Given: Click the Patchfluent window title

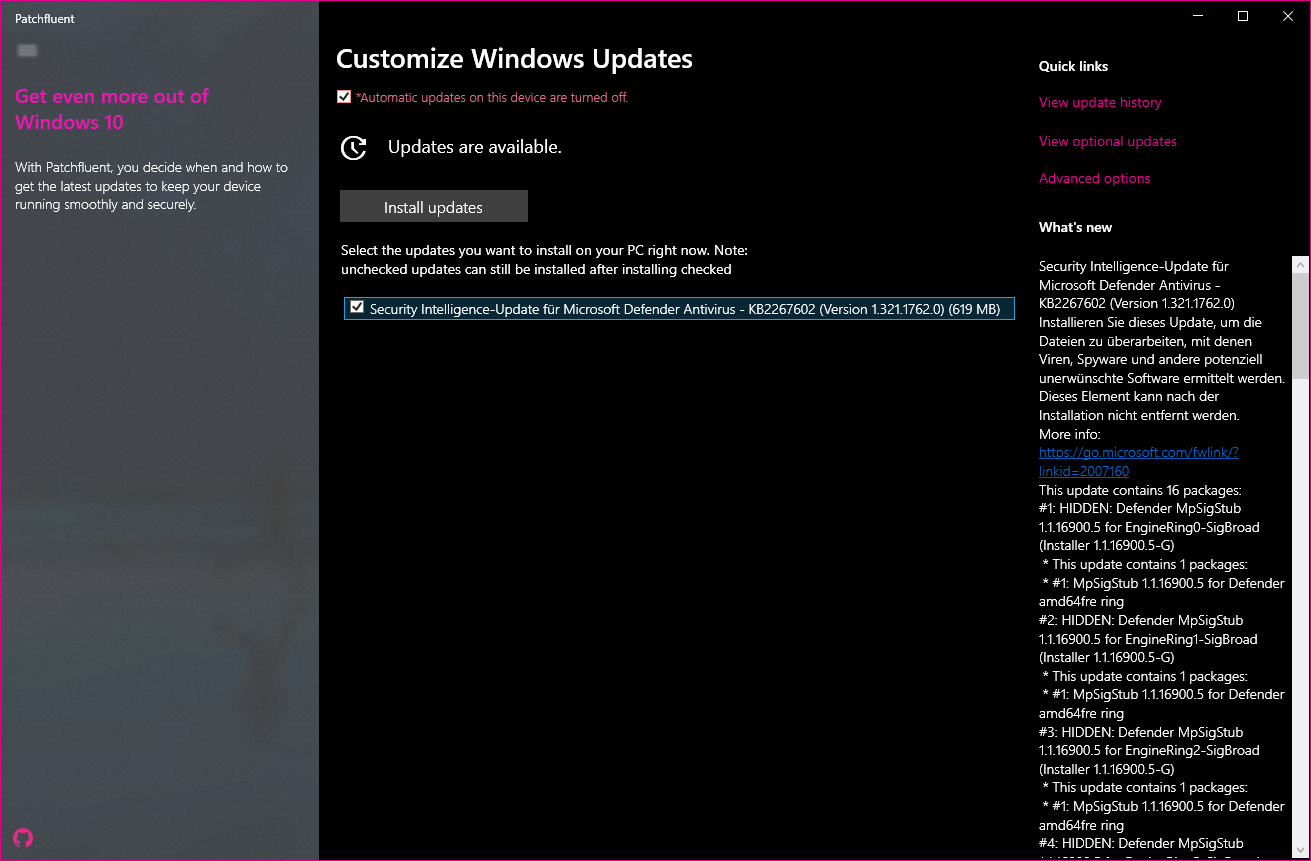Looking at the screenshot, I should [45, 19].
